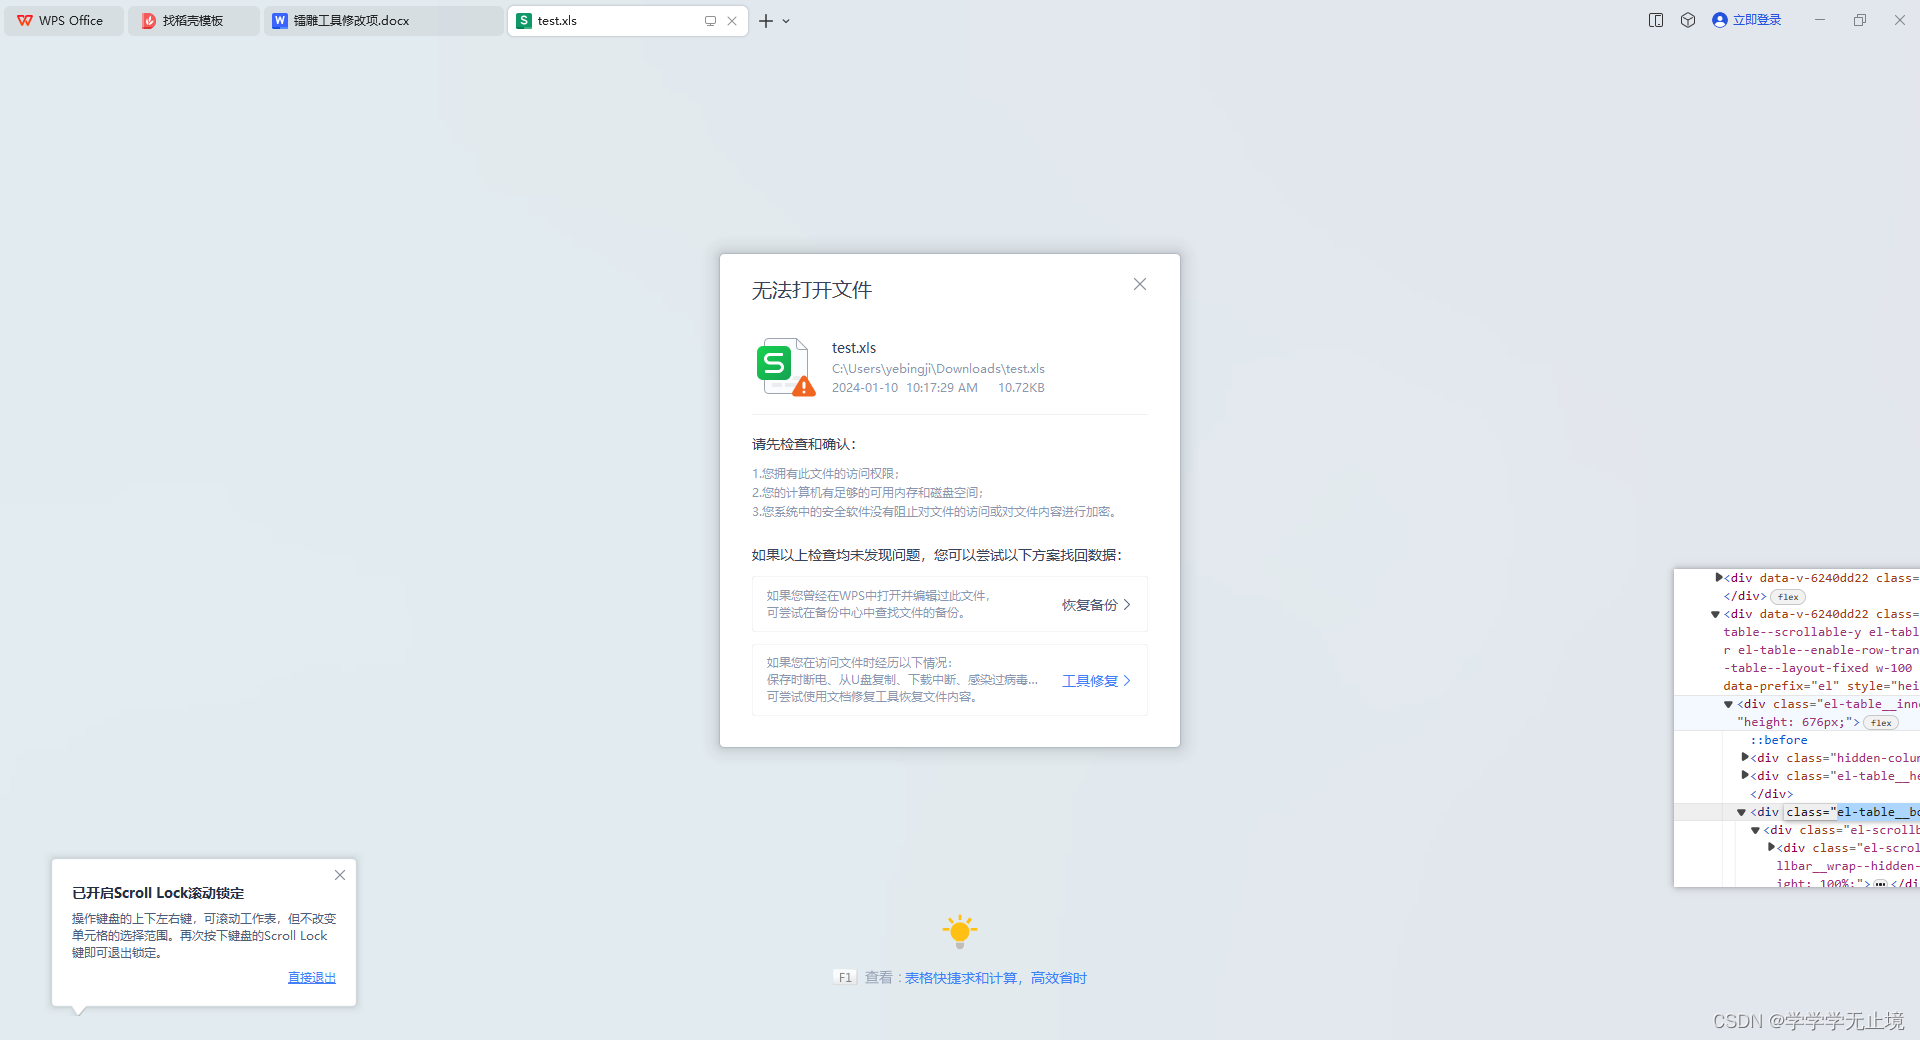Click the 稻壳 template tab icon

tap(148, 21)
